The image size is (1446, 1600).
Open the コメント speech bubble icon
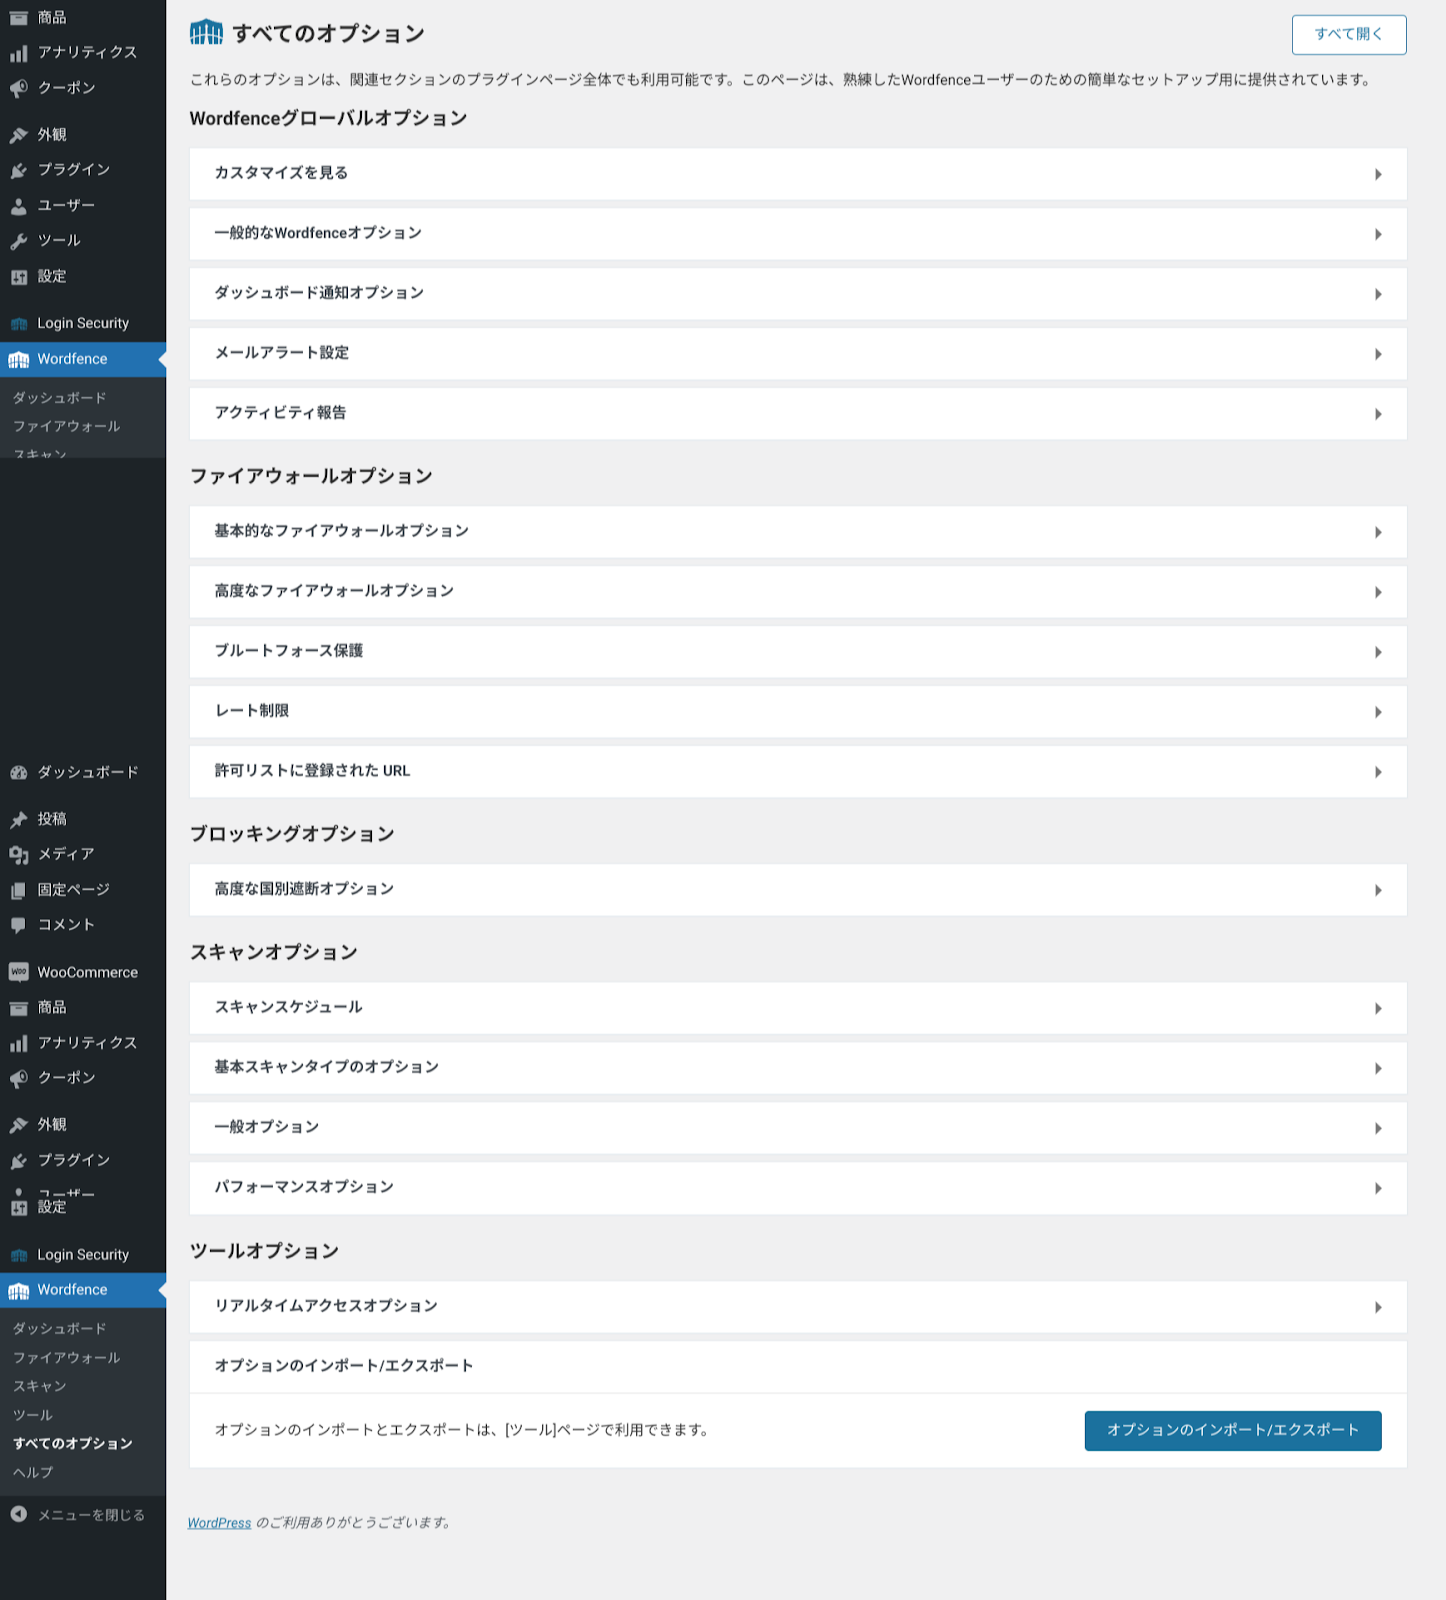(x=18, y=925)
